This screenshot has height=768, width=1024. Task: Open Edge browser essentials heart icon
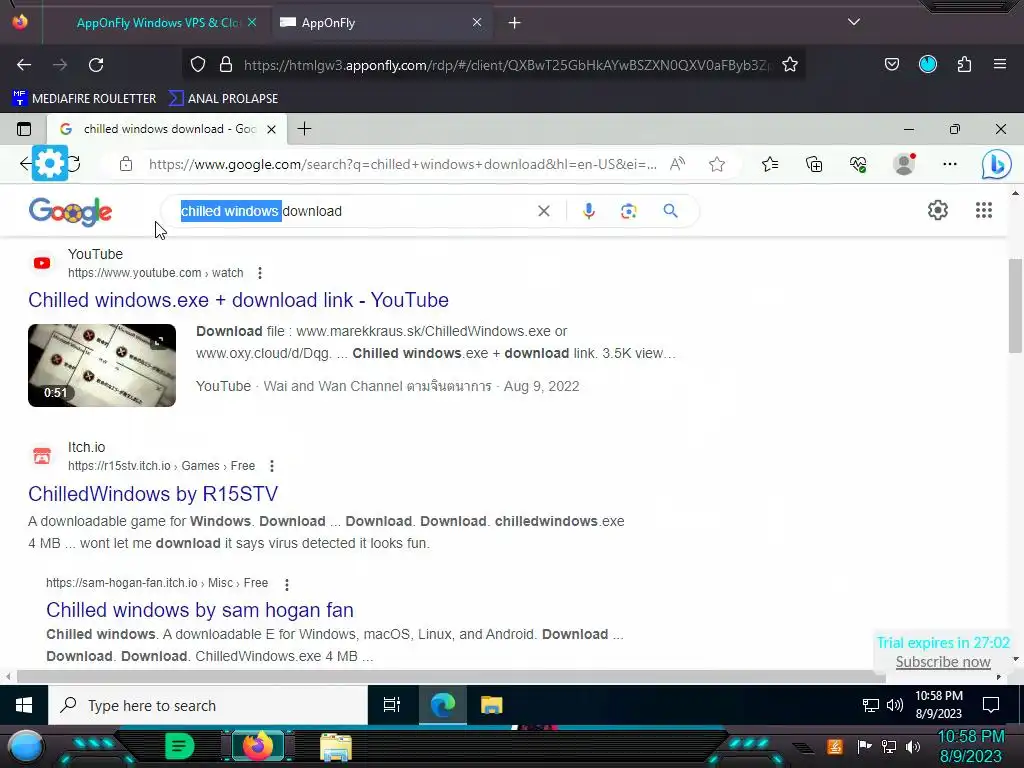[x=858, y=164]
